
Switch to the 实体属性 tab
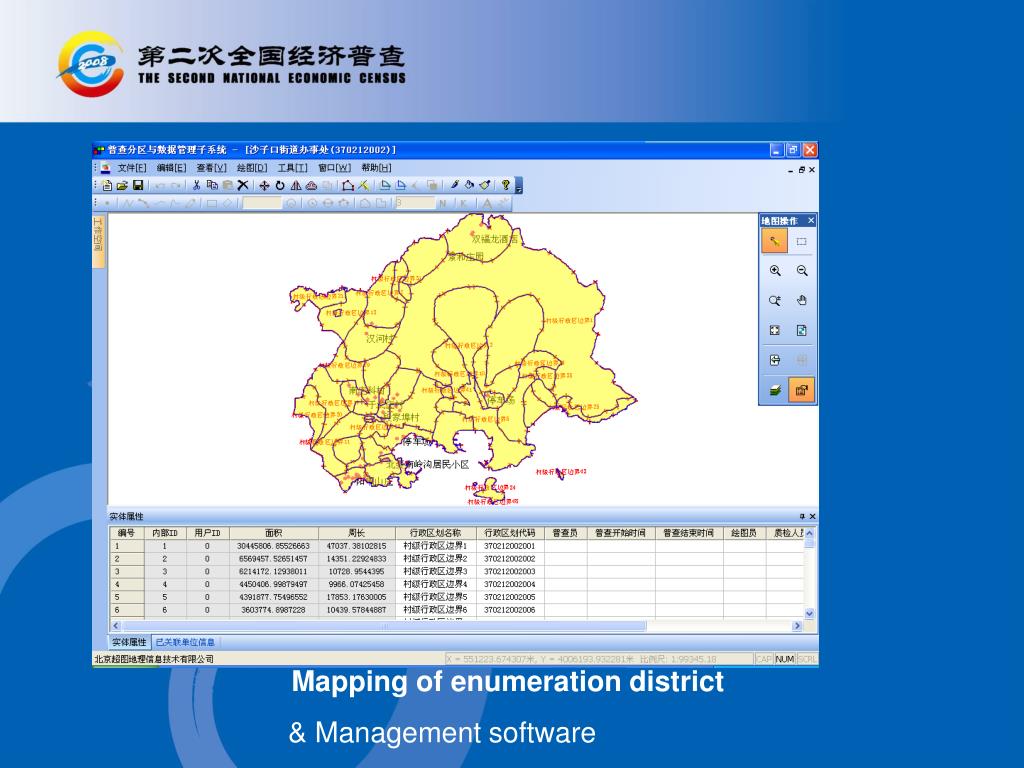pos(129,642)
